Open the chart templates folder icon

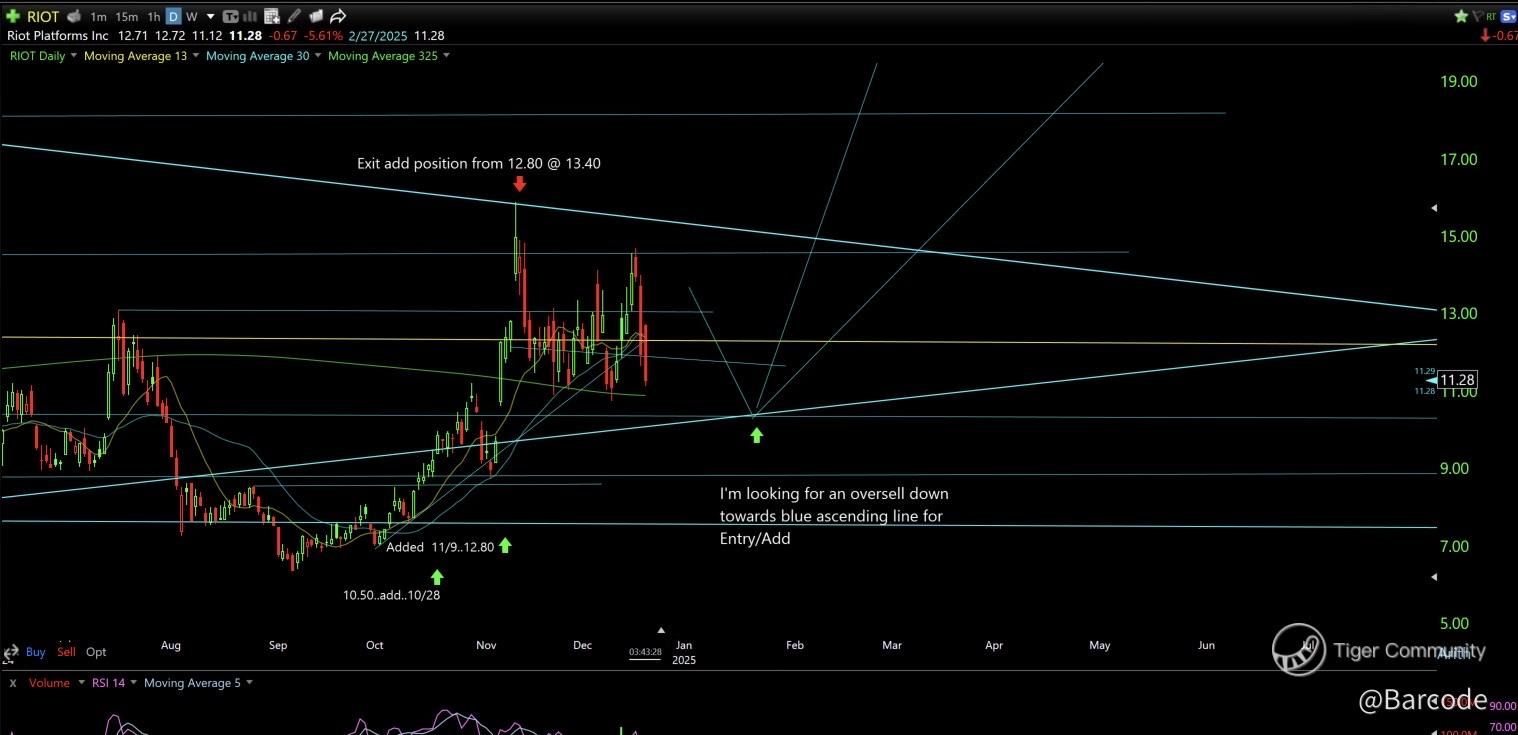click(x=316, y=16)
